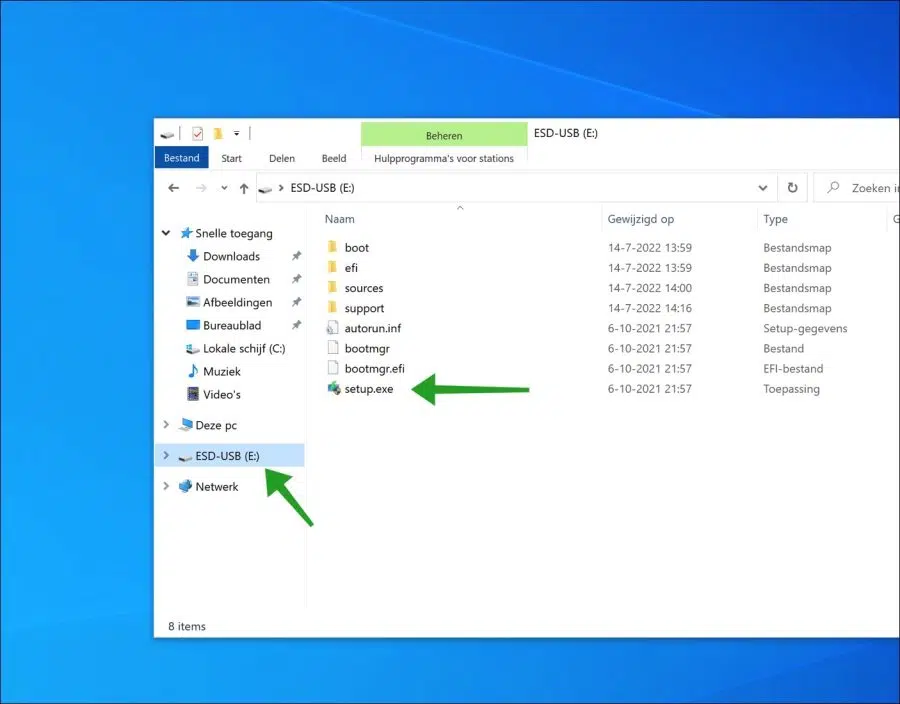The image size is (900, 704).
Task: Open Video's in the navigation pane
Action: tap(222, 394)
